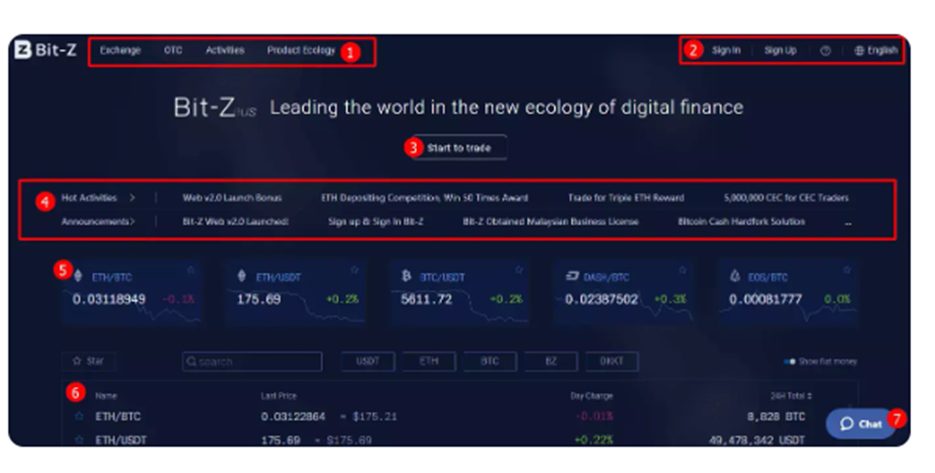The height and width of the screenshot is (473, 935).
Task: Open Sign up & Sign in Bit-Z announcement
Action: pyautogui.click(x=376, y=221)
